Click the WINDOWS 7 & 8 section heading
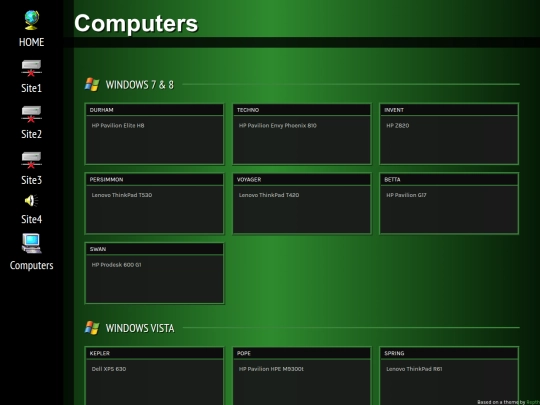 click(139, 85)
